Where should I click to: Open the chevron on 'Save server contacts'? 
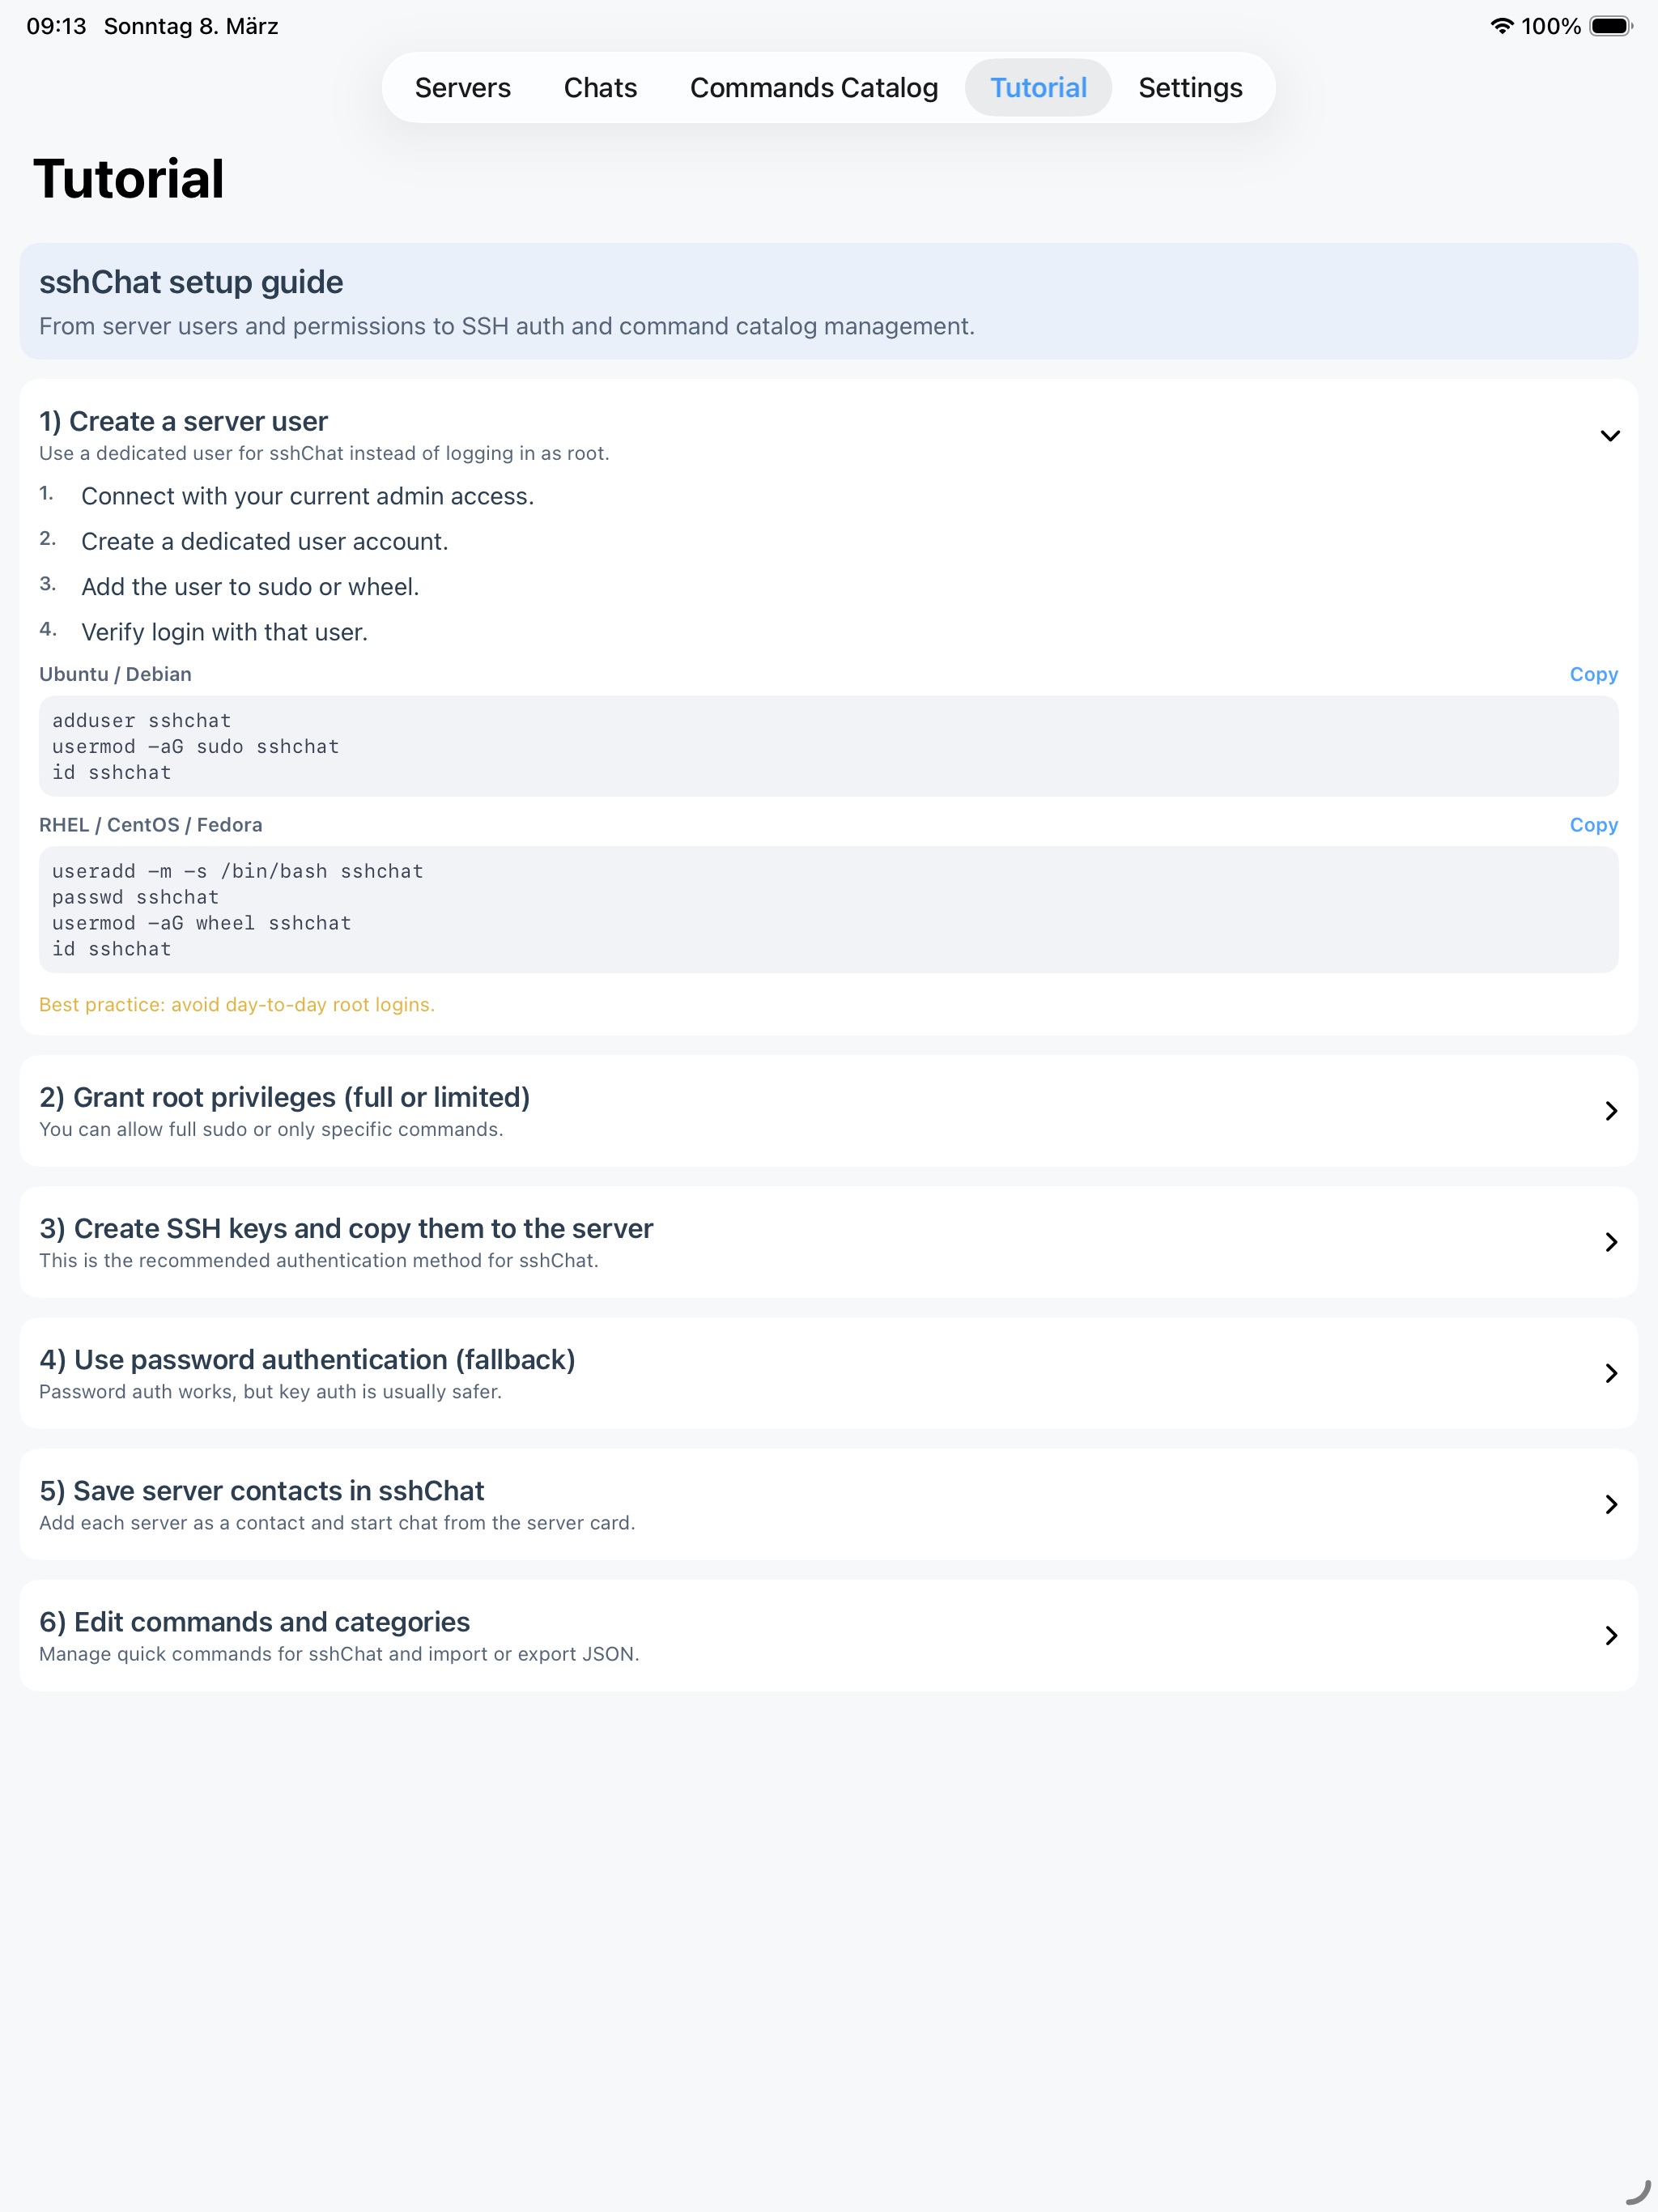[x=1611, y=1504]
